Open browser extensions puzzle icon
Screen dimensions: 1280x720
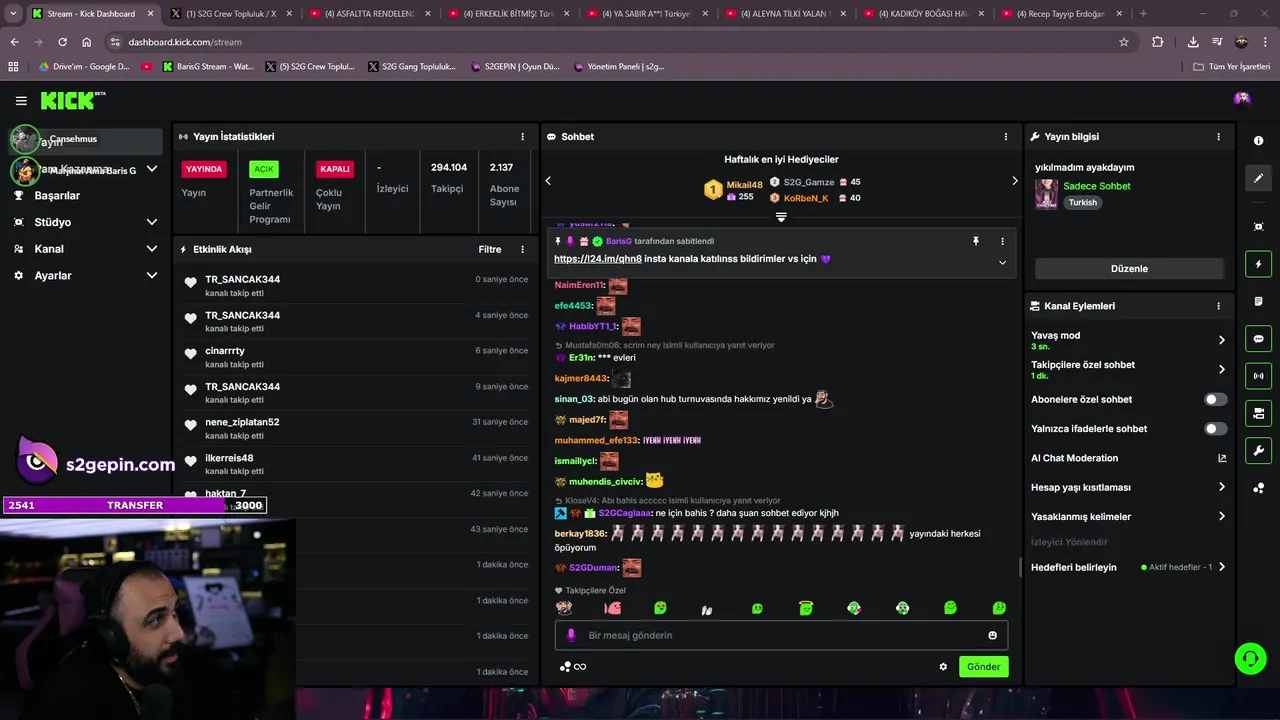[x=1158, y=42]
